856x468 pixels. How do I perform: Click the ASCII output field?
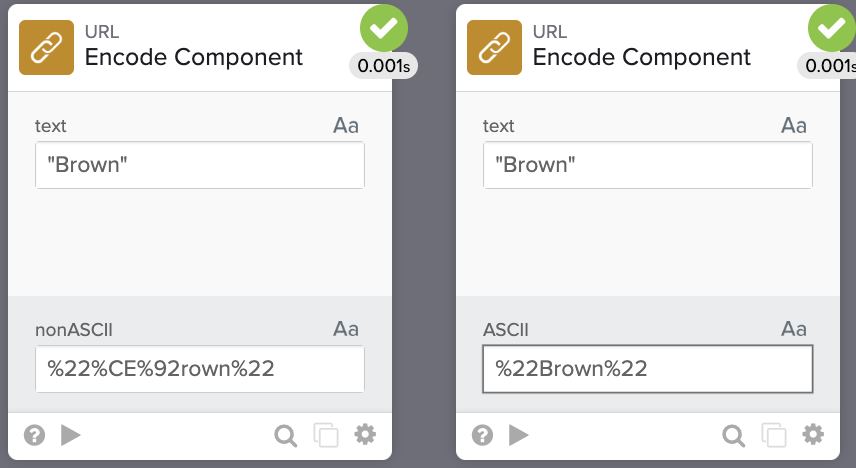(x=647, y=369)
